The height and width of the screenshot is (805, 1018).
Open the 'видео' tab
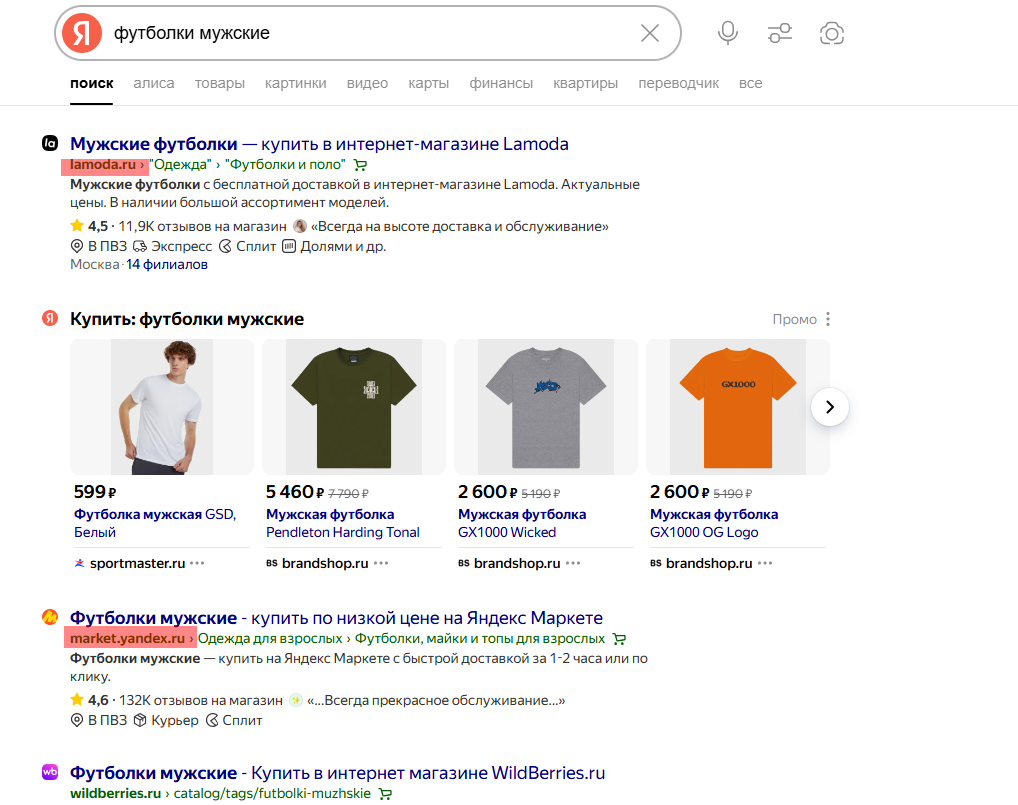click(367, 83)
